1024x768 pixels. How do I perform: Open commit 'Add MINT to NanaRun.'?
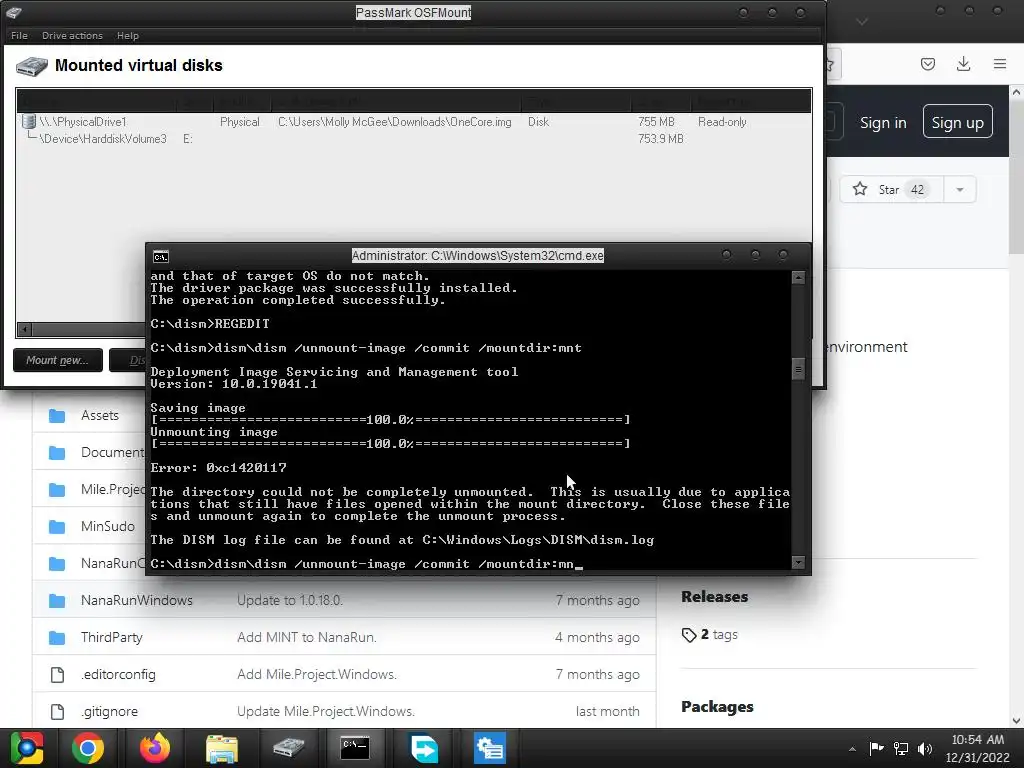point(307,637)
